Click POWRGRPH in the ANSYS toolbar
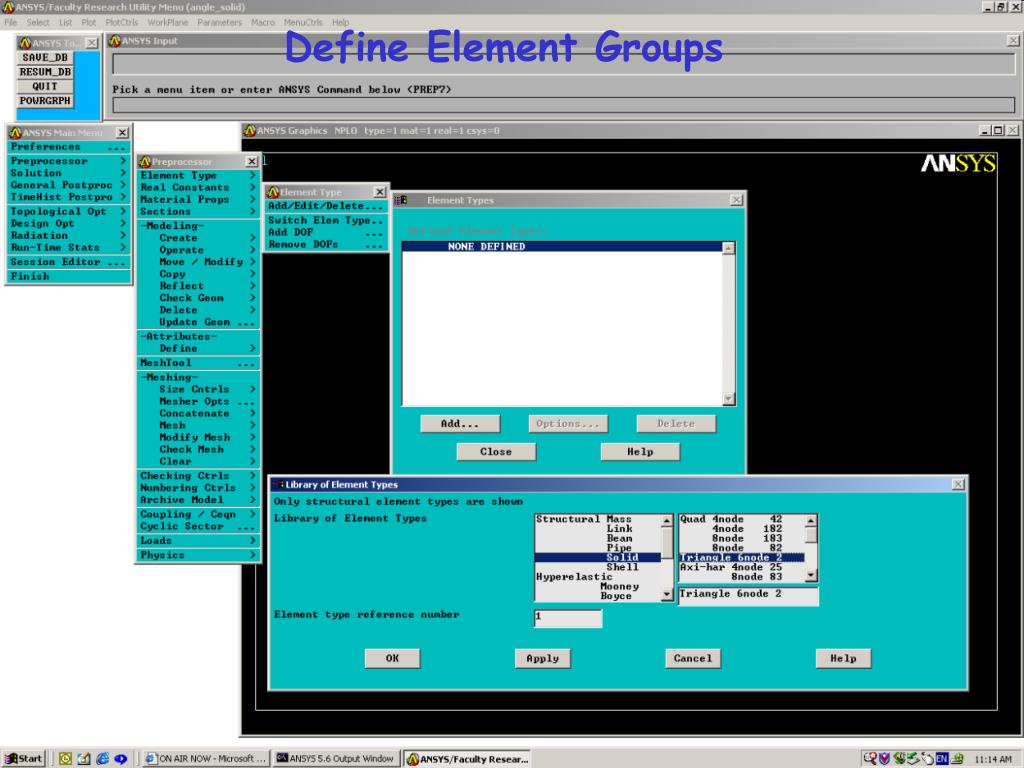This screenshot has height=768, width=1024. (x=45, y=101)
